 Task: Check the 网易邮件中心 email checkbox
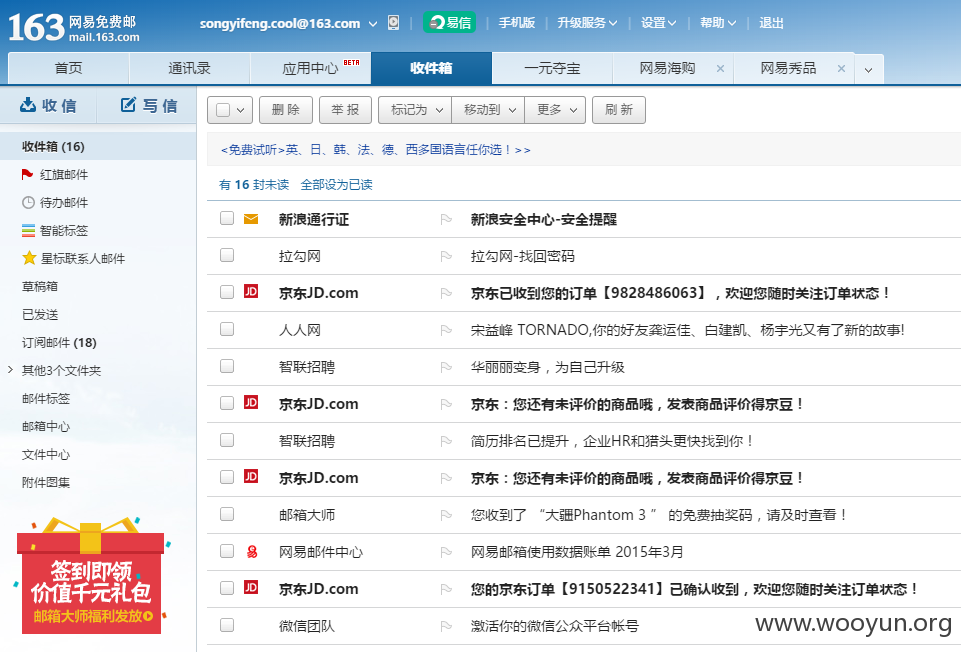tap(227, 551)
